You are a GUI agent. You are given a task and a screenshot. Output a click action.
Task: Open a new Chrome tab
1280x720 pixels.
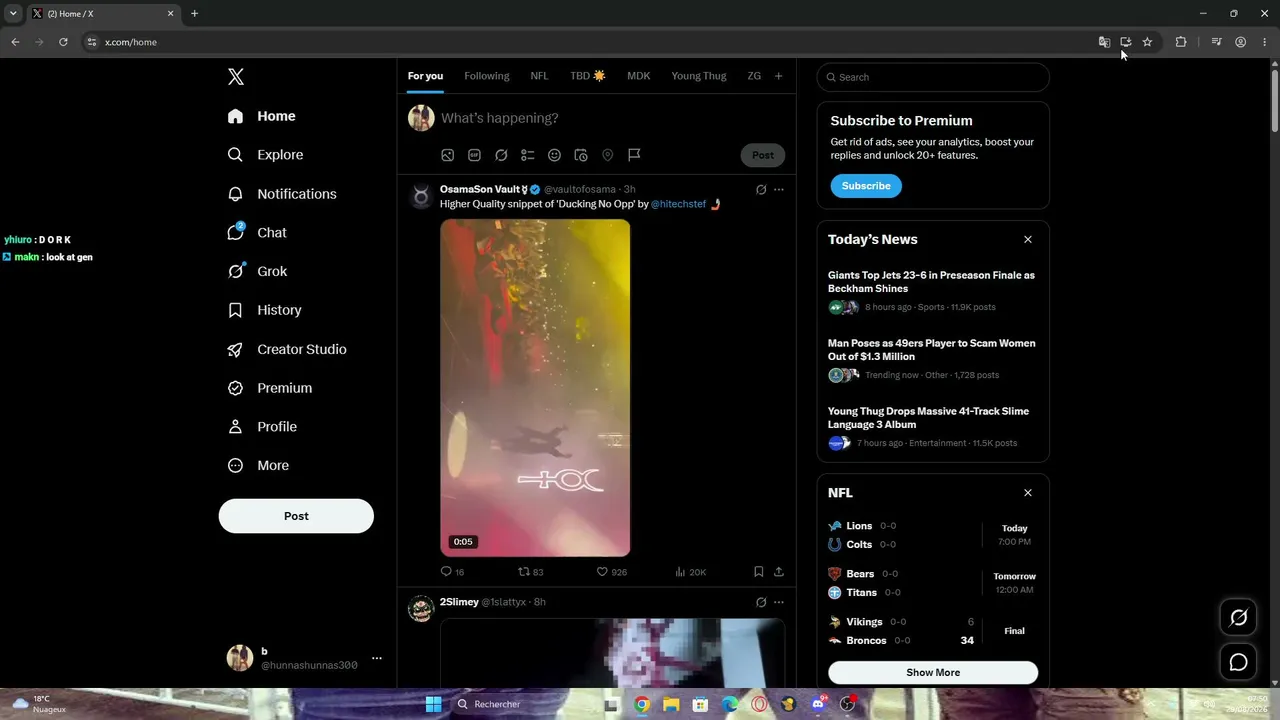(x=194, y=14)
